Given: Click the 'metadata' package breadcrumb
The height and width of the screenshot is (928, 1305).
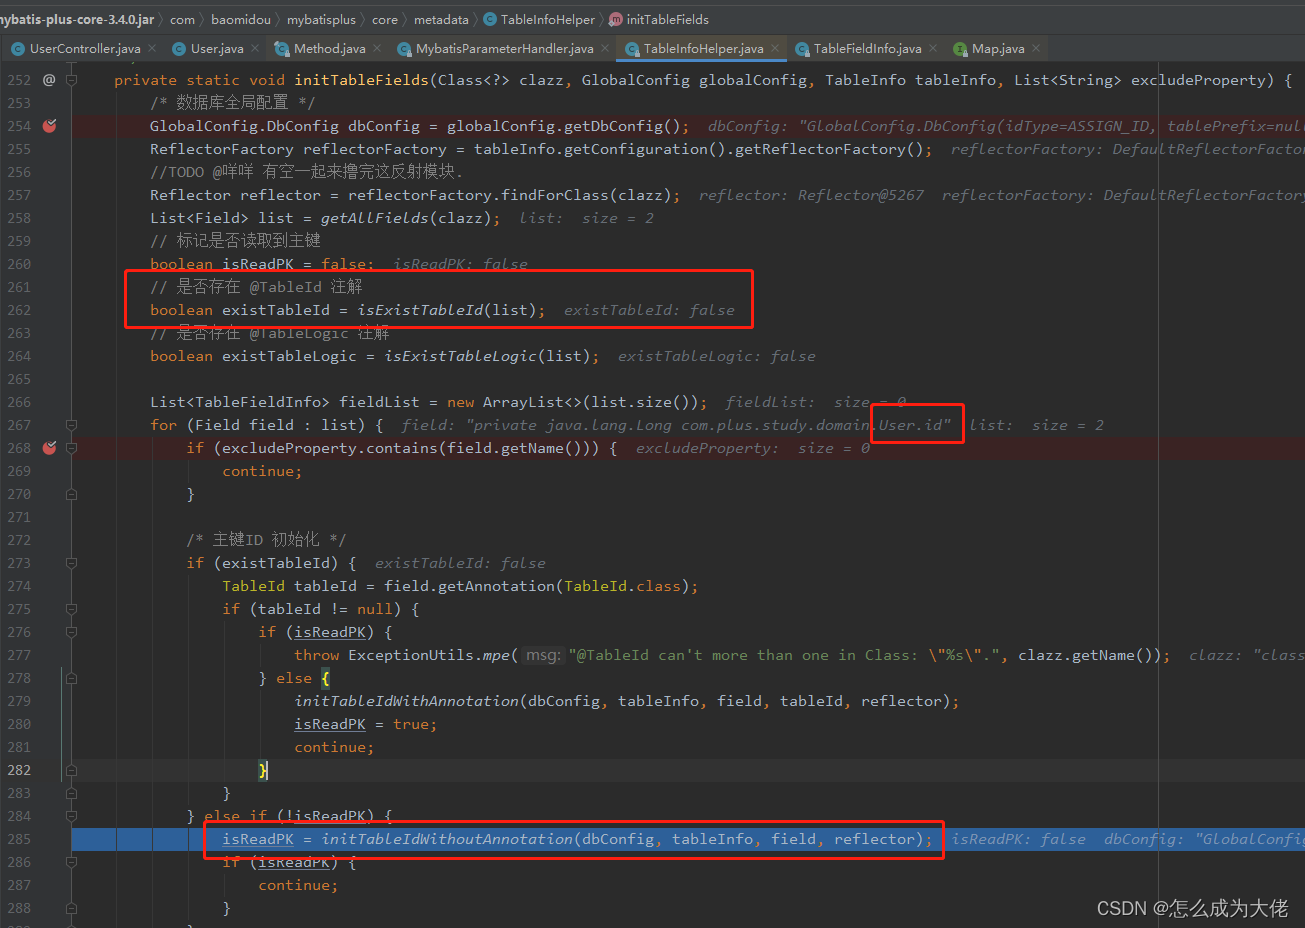Looking at the screenshot, I should pos(441,19).
